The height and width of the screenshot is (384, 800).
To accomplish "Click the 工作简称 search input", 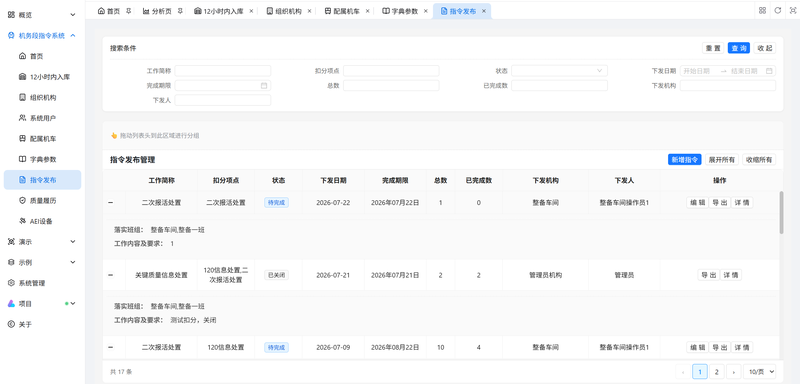I will point(223,71).
